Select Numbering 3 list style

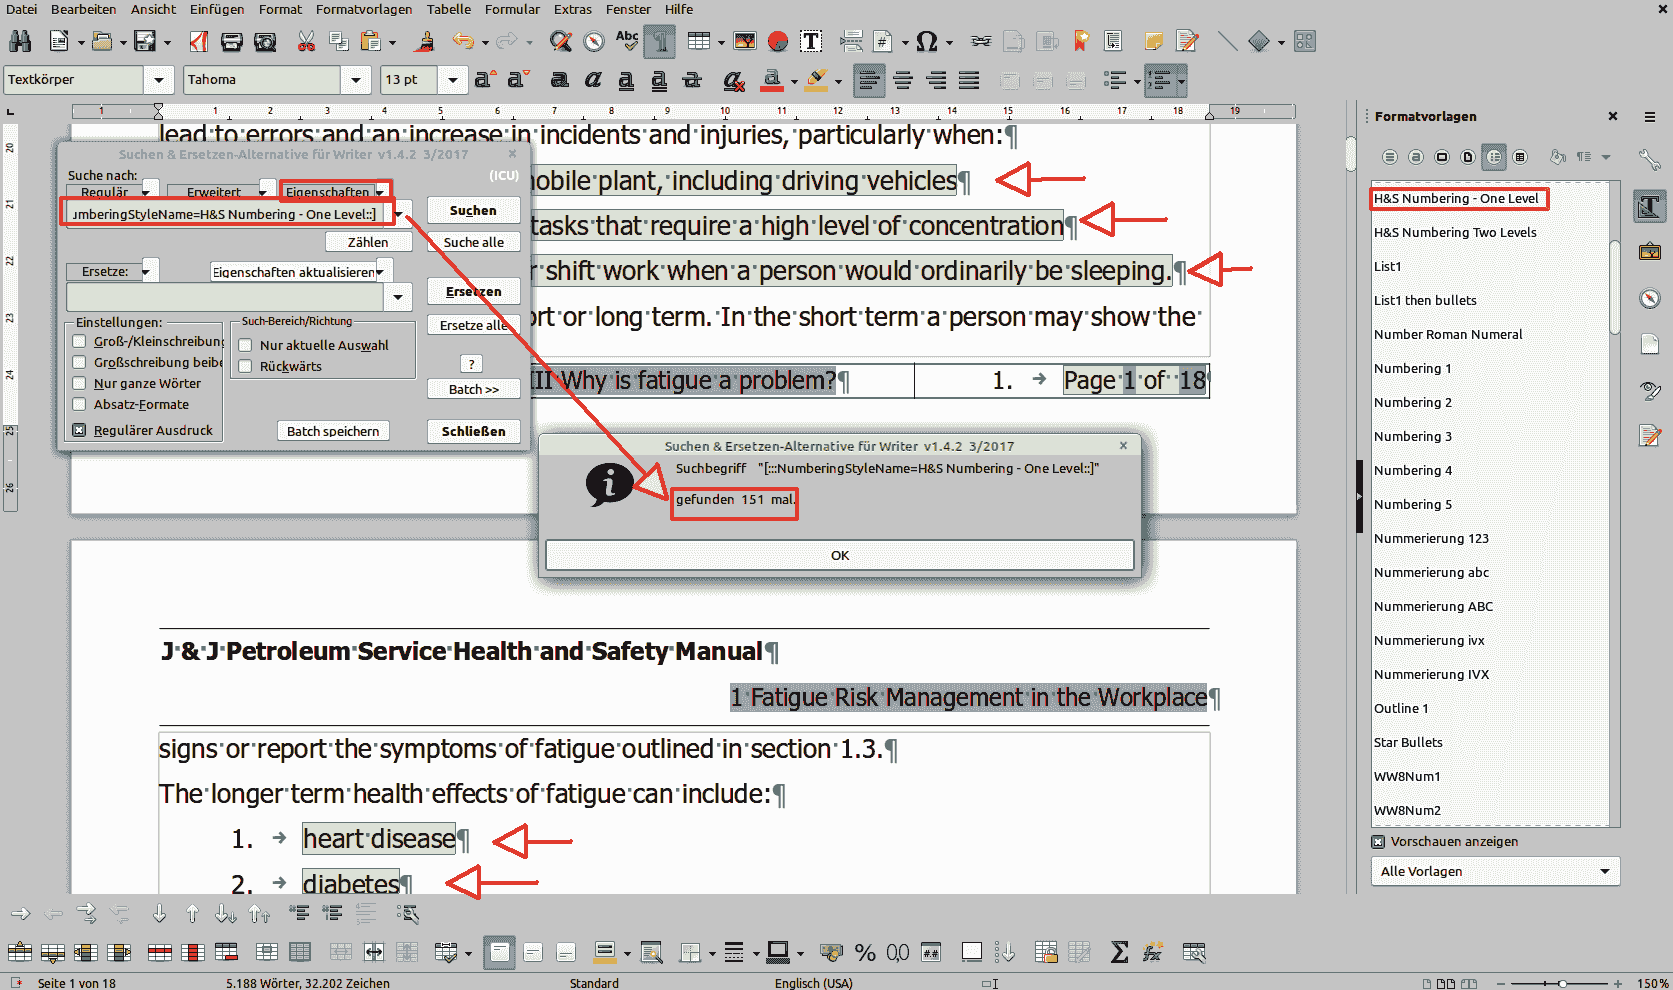coord(1413,436)
